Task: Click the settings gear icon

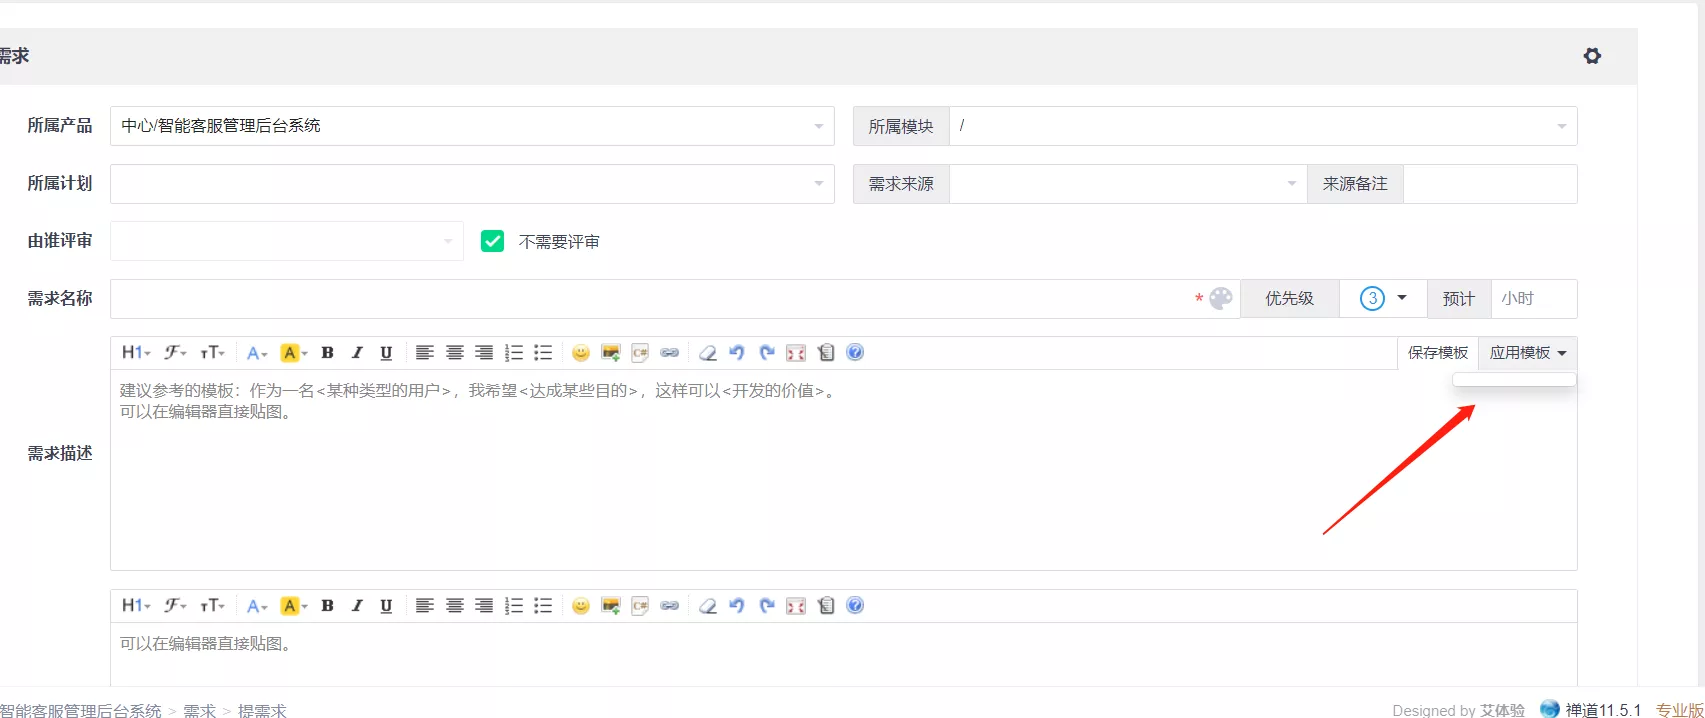Action: pos(1592,56)
